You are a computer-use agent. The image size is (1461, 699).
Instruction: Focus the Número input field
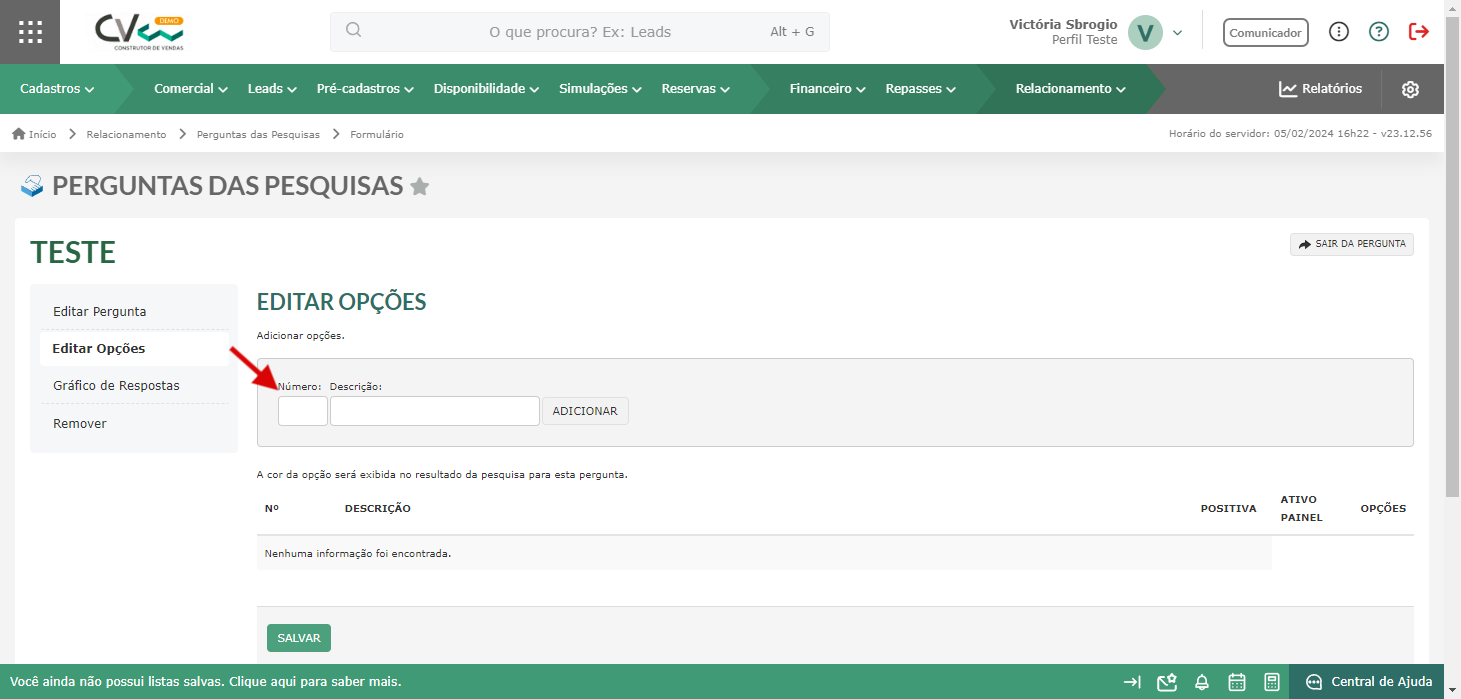coord(303,411)
